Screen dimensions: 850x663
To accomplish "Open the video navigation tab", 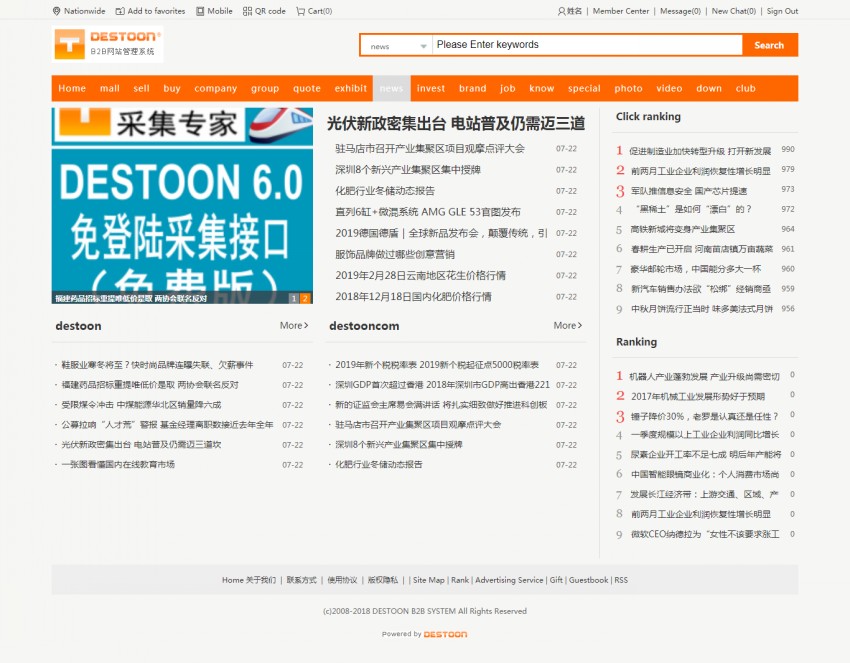I will [x=669, y=88].
